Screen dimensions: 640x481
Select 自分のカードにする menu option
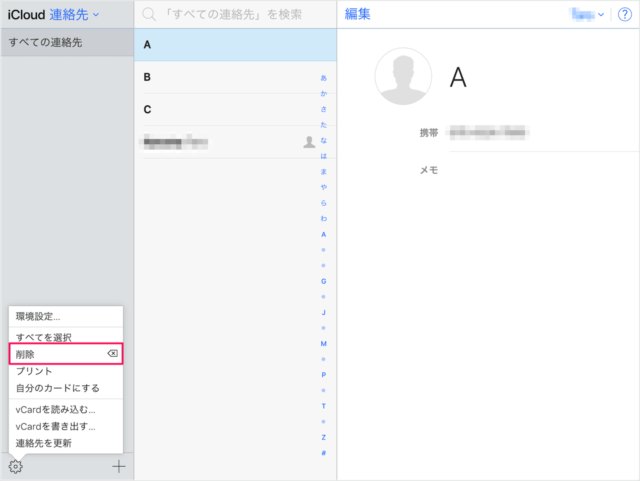(x=58, y=387)
